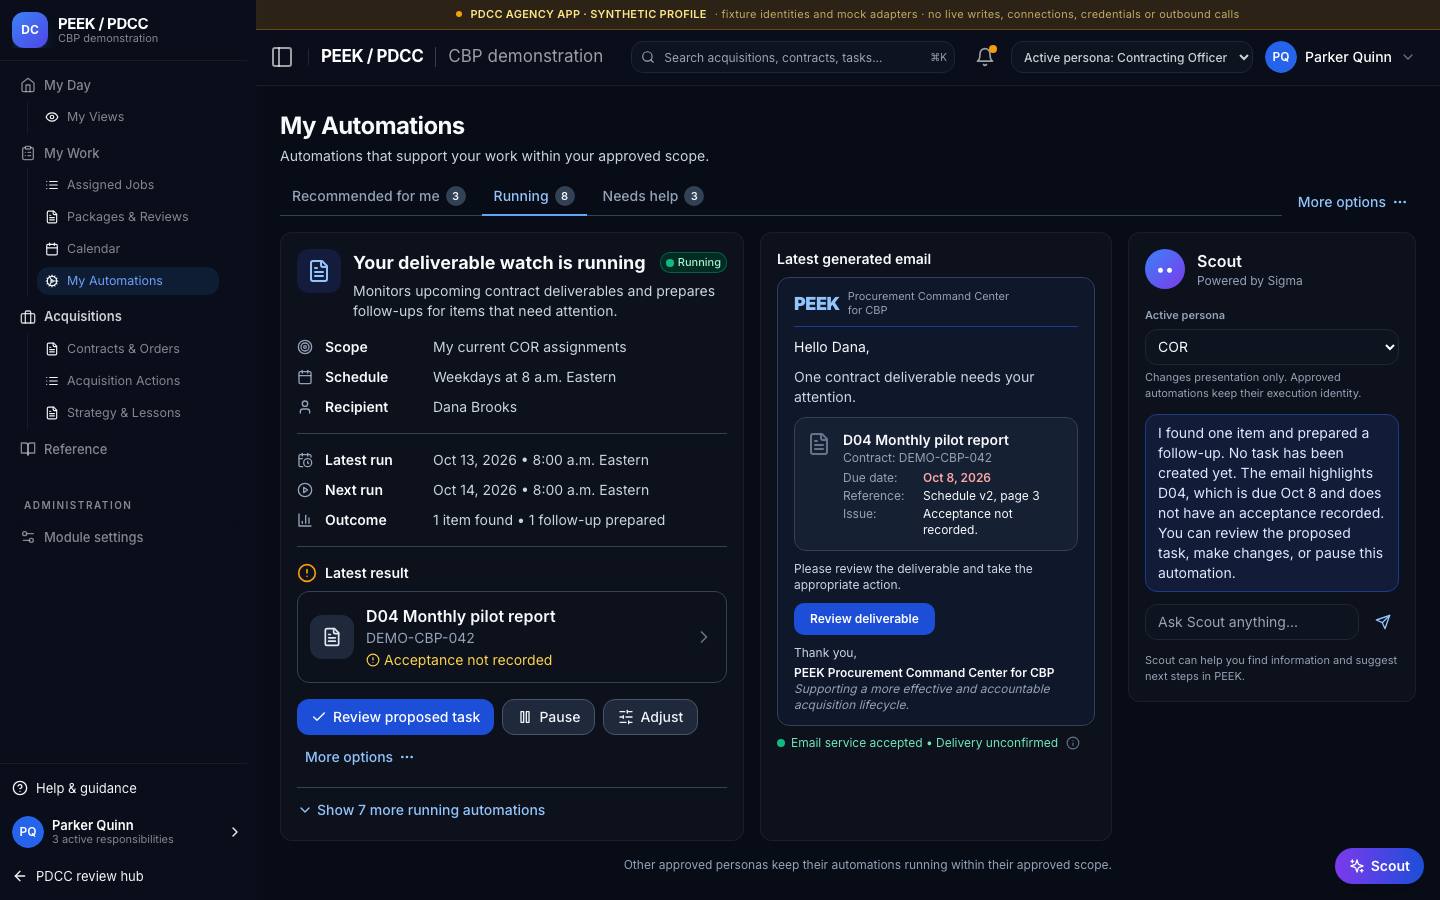This screenshot has width=1440, height=900.
Task: Expand Show 7 more running automations
Action: point(421,810)
